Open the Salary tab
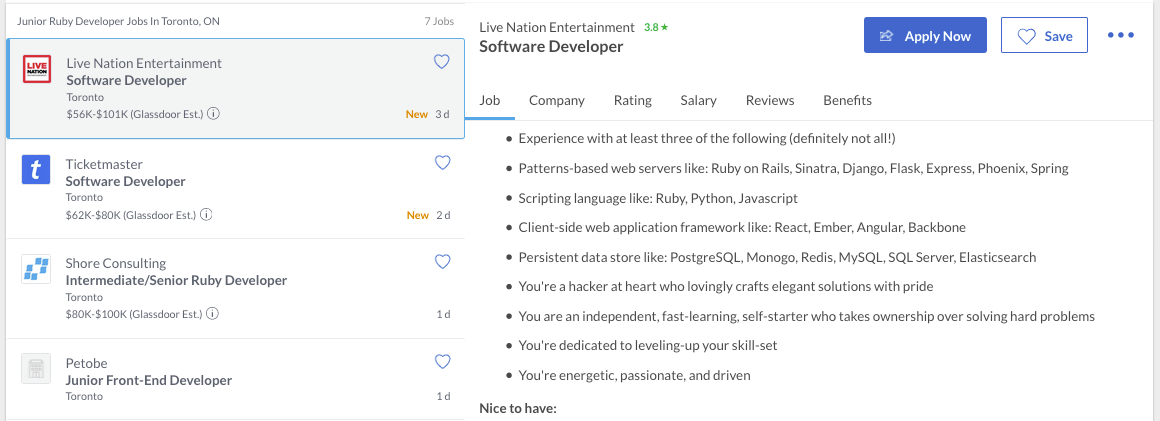The width and height of the screenshot is (1160, 421). (698, 100)
